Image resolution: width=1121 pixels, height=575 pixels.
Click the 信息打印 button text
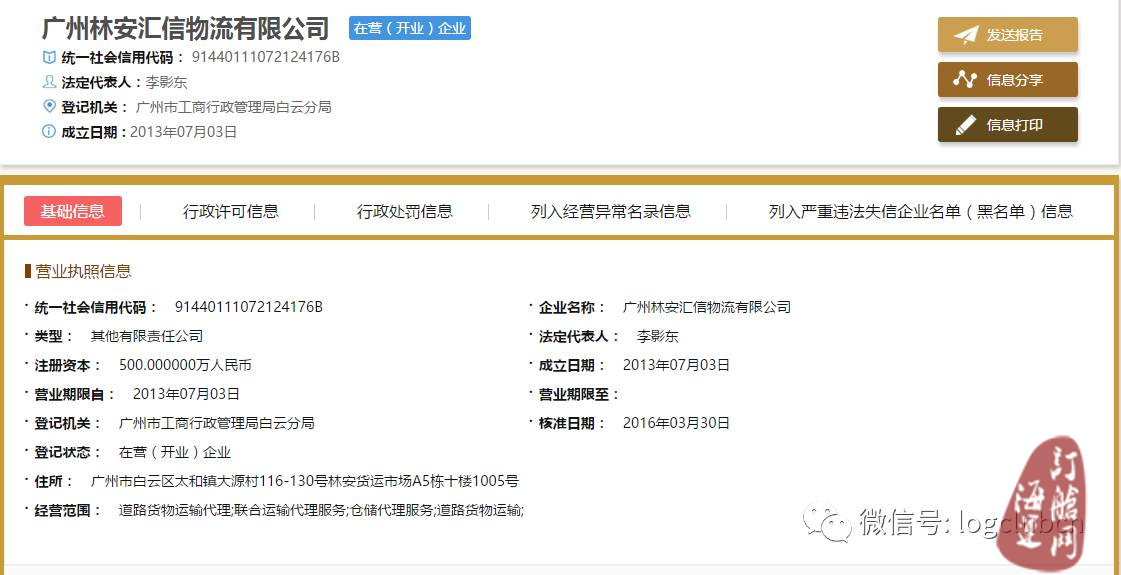tap(1014, 125)
